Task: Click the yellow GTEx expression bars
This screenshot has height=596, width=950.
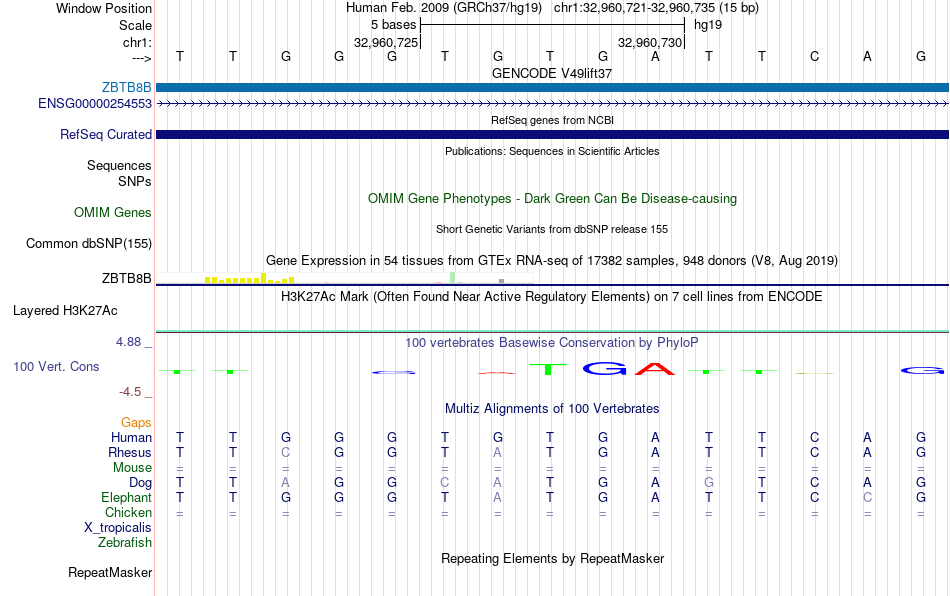Action: pyautogui.click(x=249, y=279)
